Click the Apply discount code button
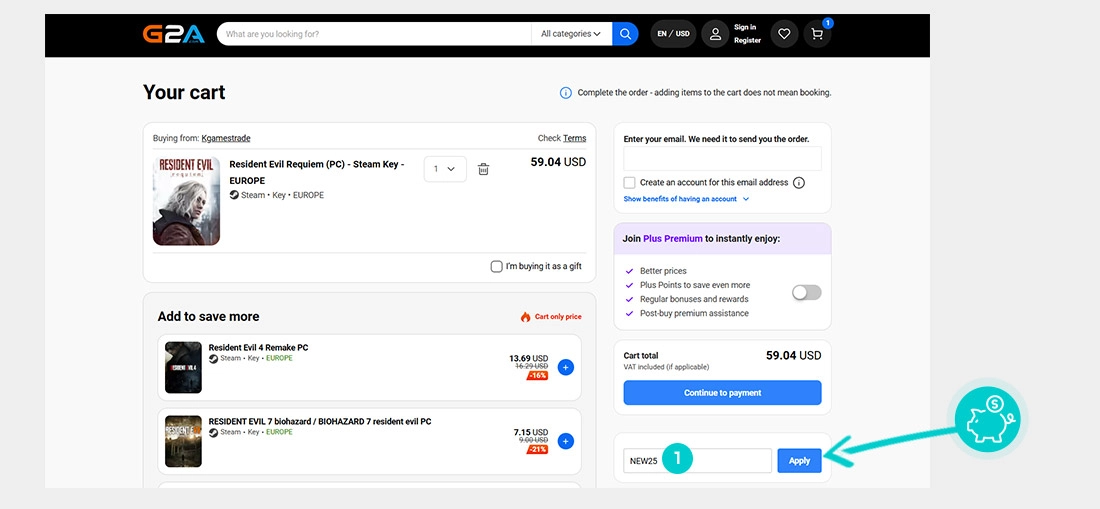Screen dimensions: 1100x509 [799, 461]
